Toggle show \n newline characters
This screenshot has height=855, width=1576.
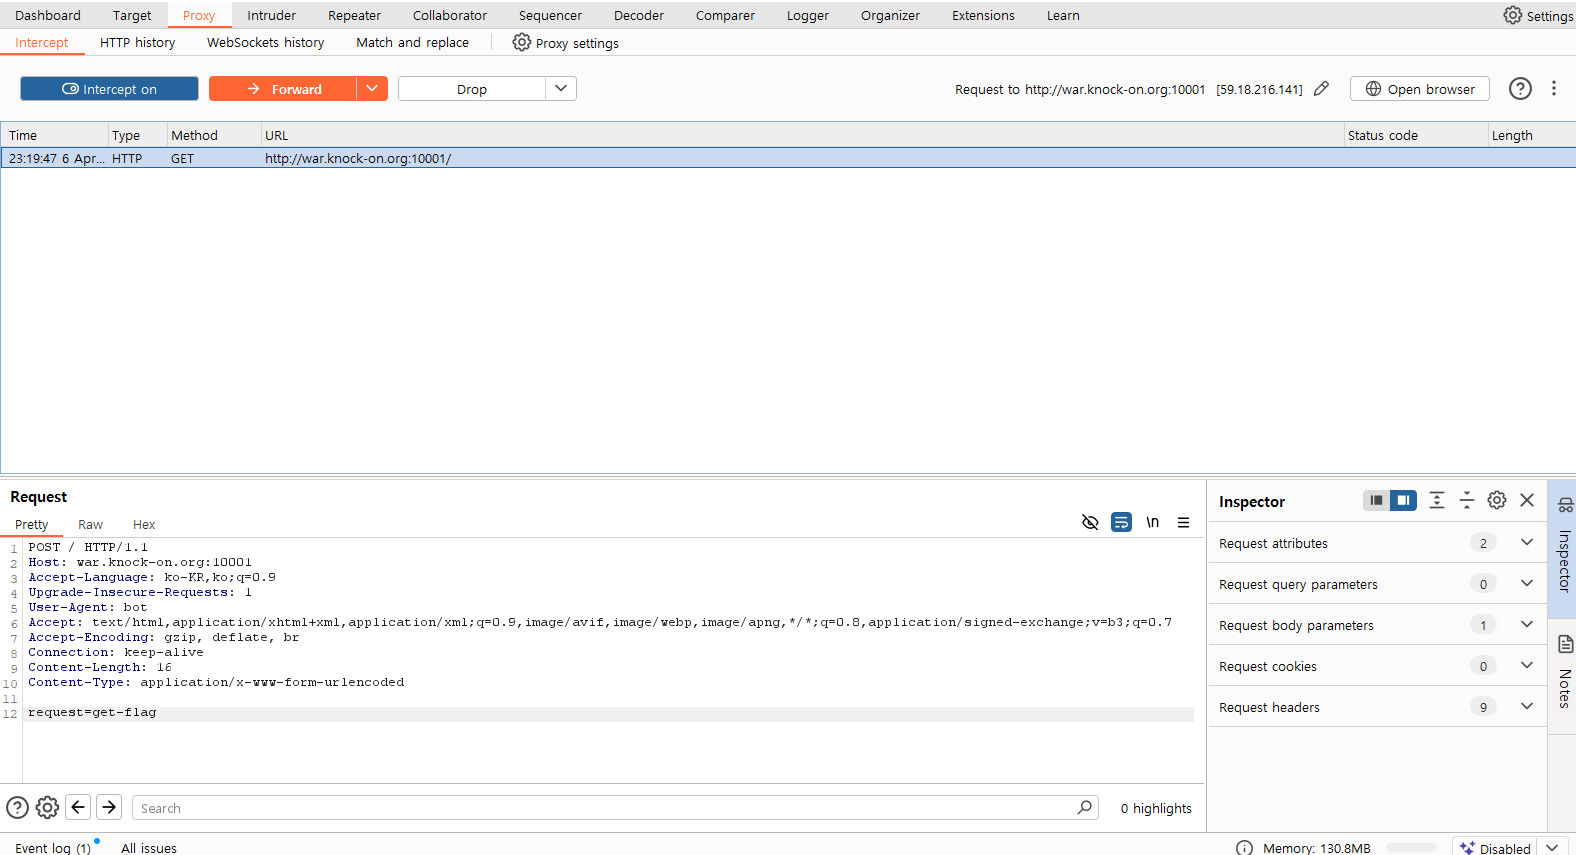[x=1152, y=522]
